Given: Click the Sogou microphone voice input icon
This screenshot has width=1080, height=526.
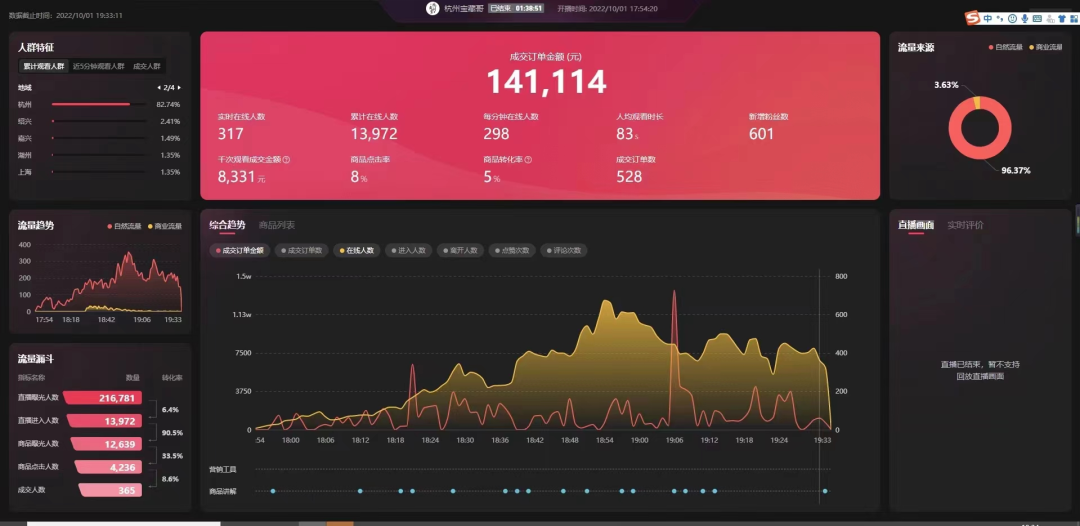Looking at the screenshot, I should tap(1025, 19).
